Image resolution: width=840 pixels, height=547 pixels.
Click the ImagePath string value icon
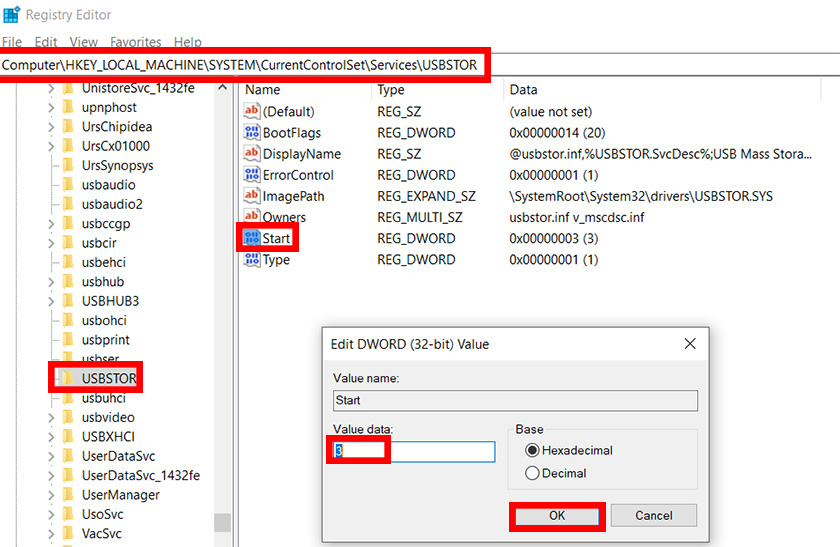point(252,196)
